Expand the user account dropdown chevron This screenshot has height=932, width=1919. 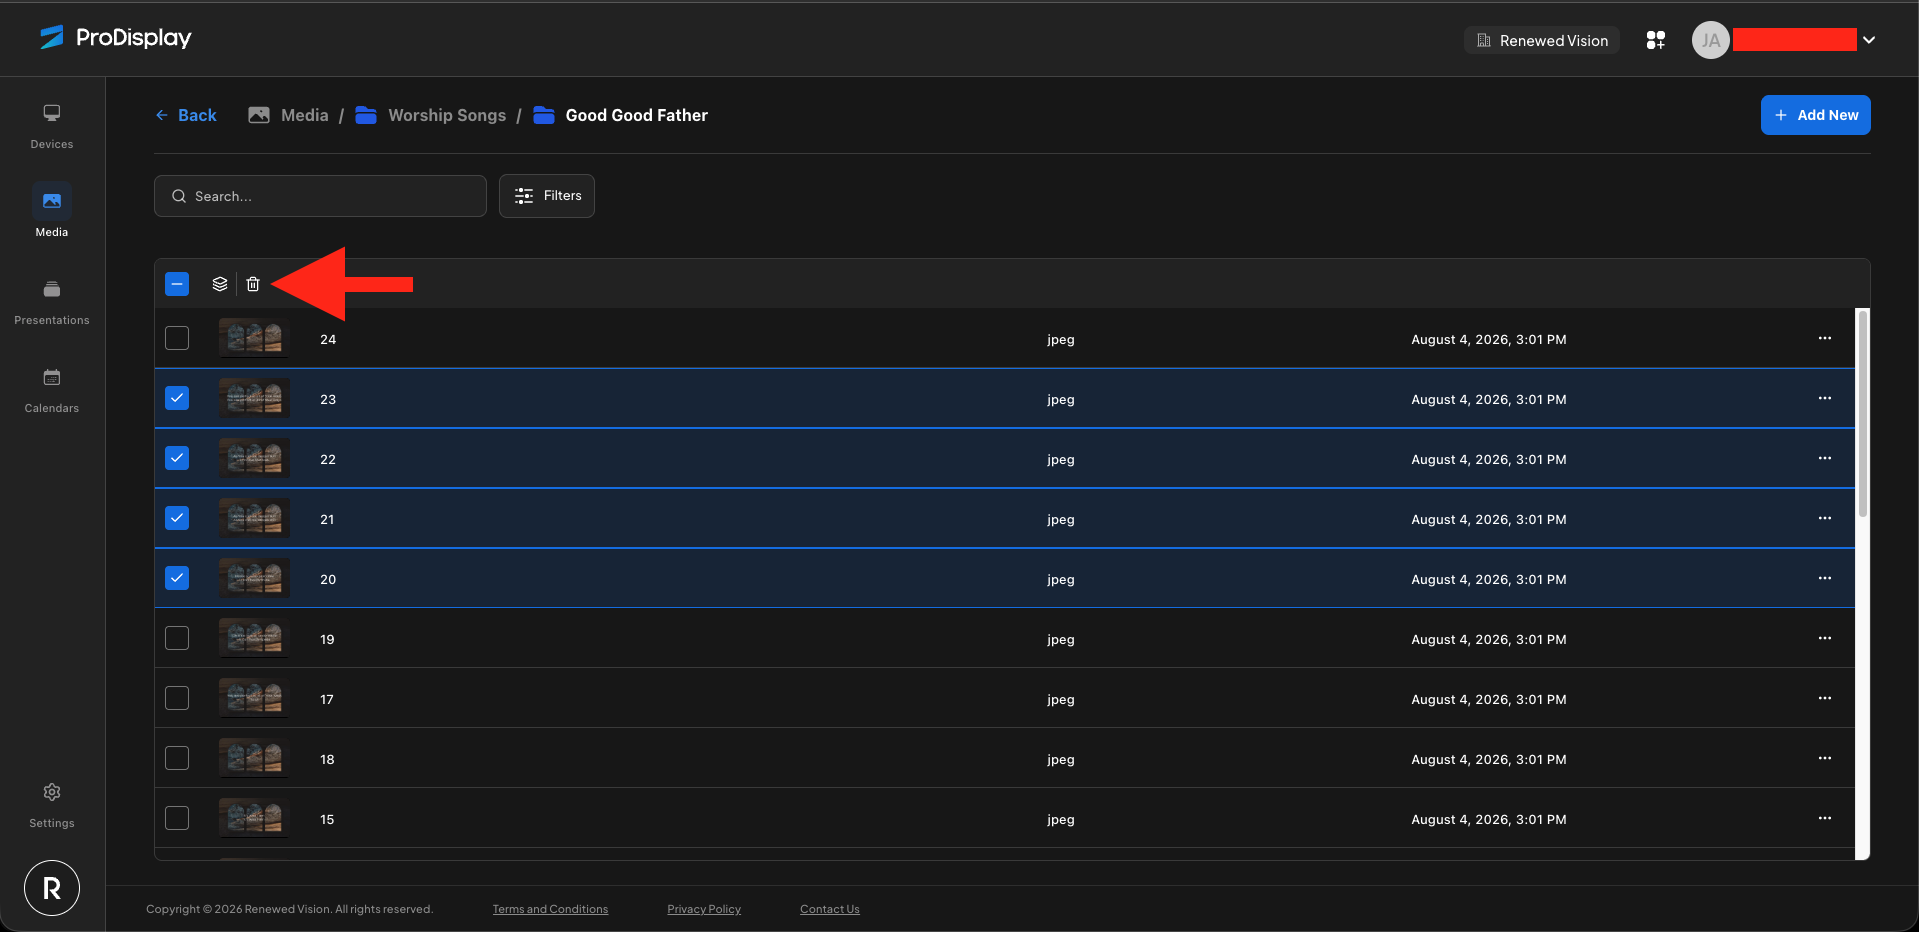pyautogui.click(x=1869, y=40)
